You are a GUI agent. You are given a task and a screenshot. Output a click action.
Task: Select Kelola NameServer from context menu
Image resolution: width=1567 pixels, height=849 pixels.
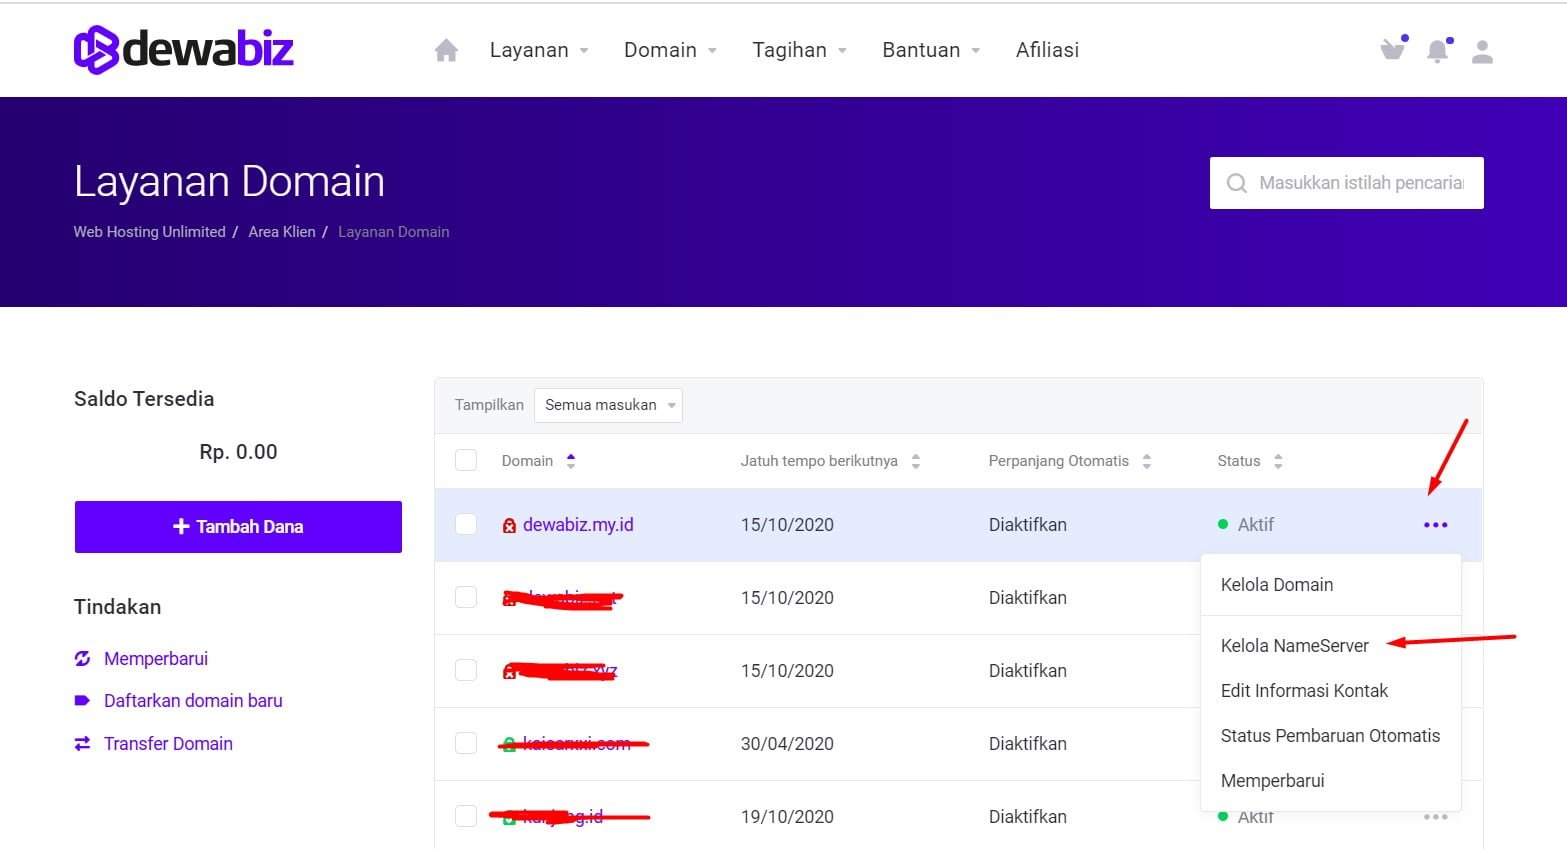click(x=1294, y=646)
